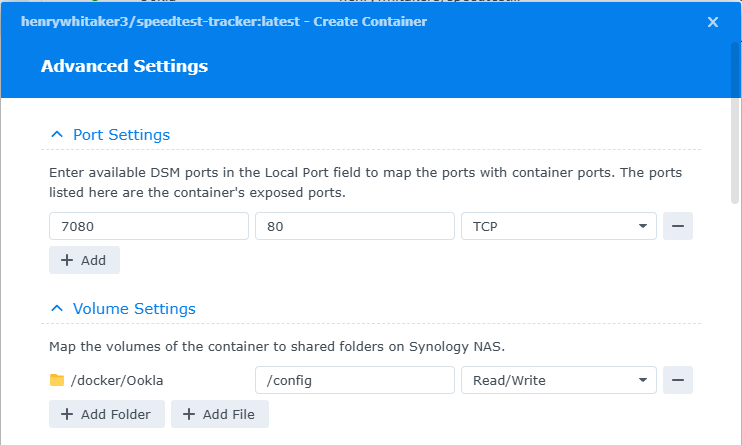Open the TCP protocol dropdown

557,226
